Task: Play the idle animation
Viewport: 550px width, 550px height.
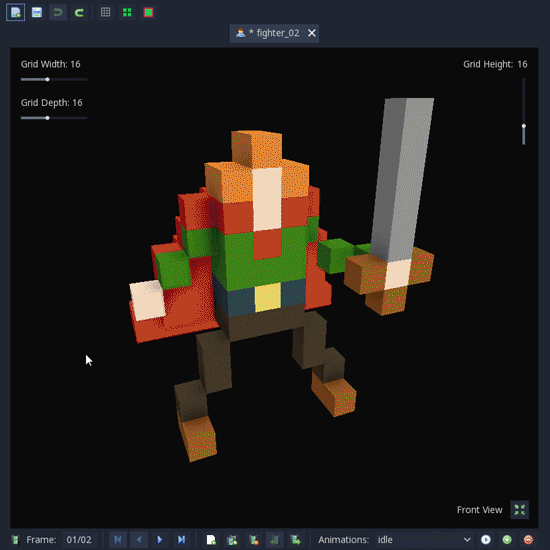Action: coord(486,539)
